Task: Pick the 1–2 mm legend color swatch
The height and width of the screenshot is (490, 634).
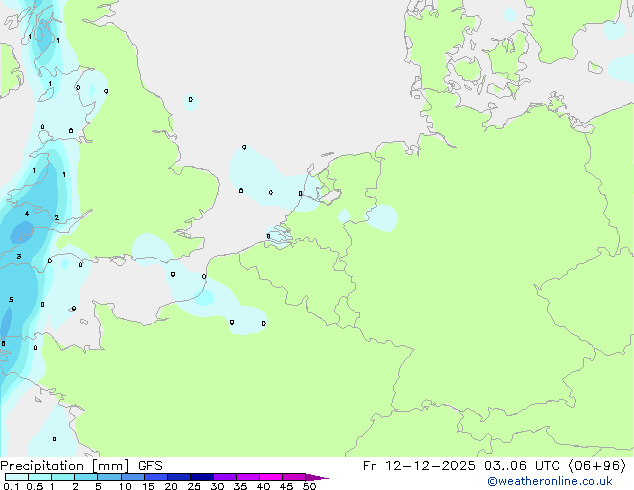Action: [63, 477]
